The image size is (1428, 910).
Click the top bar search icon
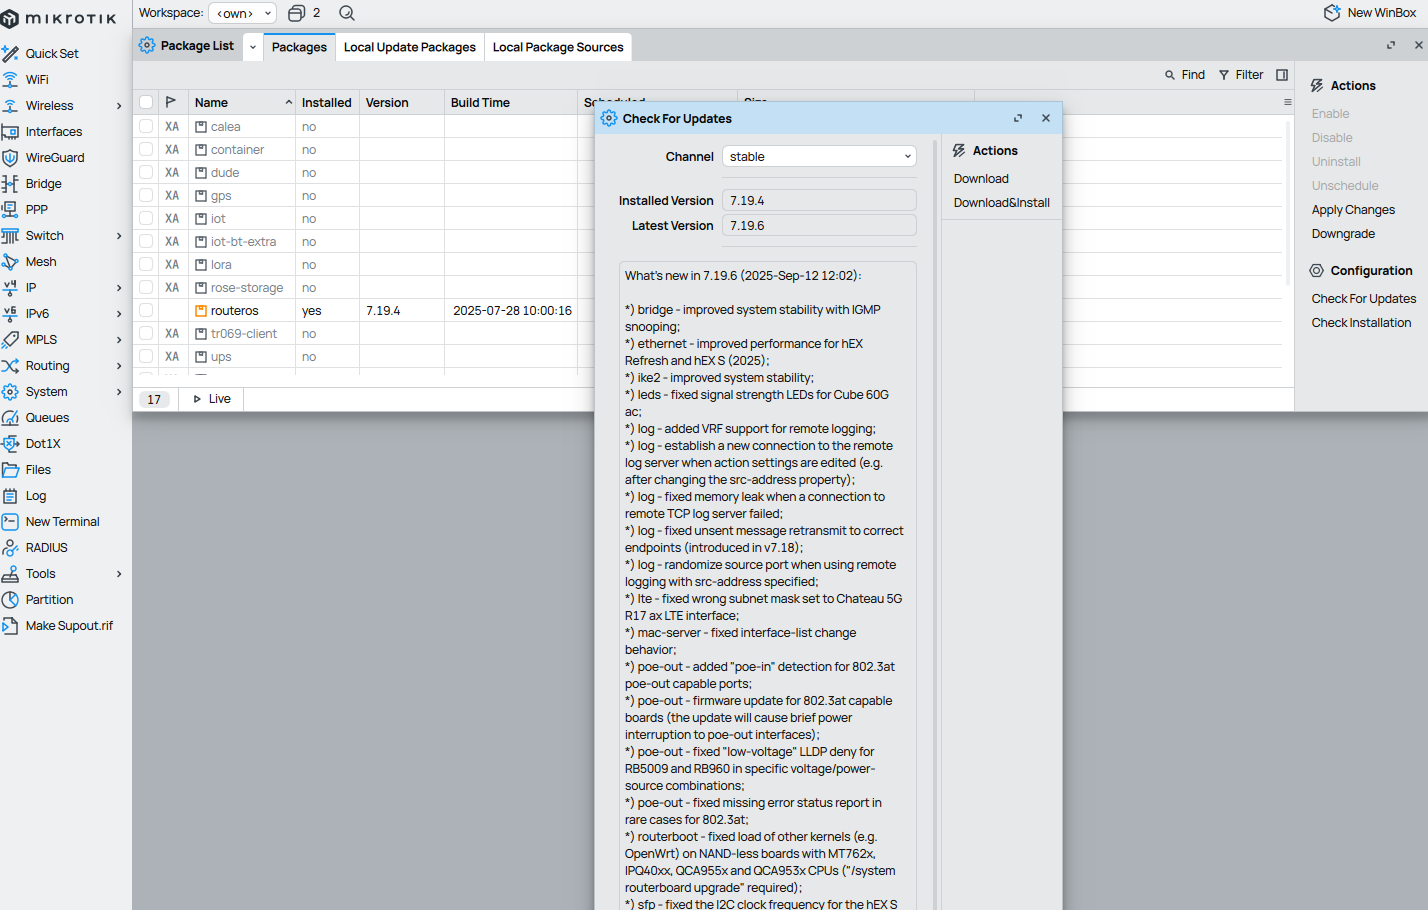tap(347, 13)
